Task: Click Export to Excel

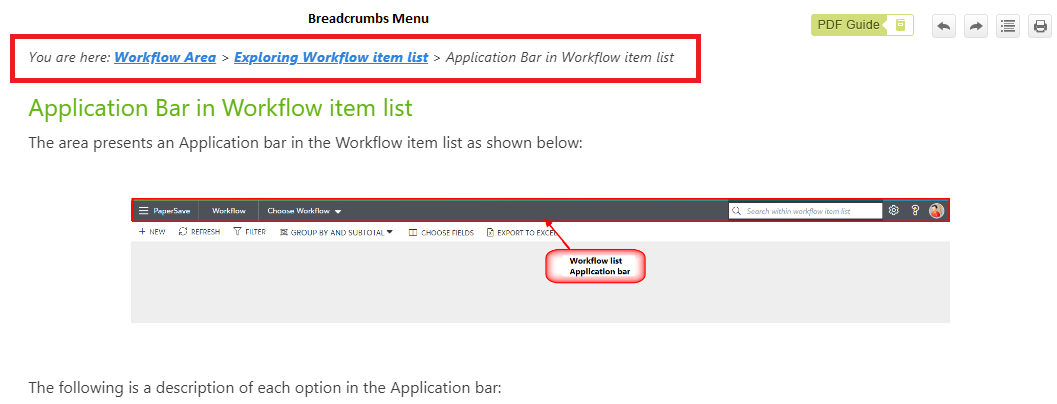Action: click(x=520, y=232)
